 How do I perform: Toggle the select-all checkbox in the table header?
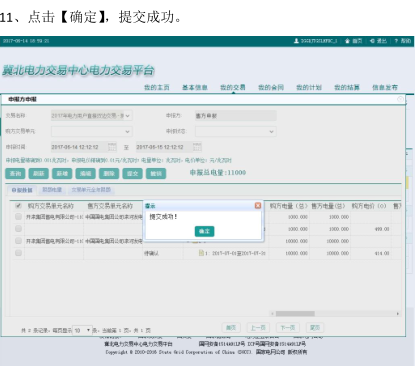click(18, 206)
